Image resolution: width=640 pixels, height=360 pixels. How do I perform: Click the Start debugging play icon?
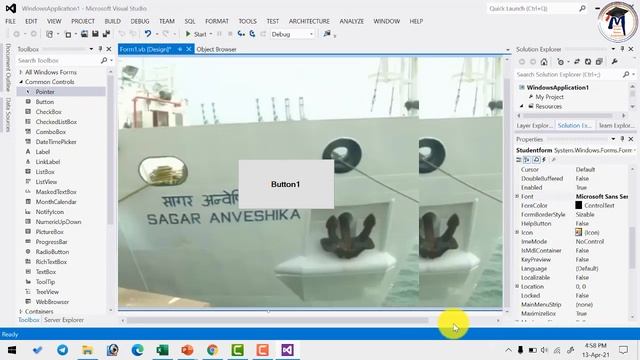[x=188, y=34]
